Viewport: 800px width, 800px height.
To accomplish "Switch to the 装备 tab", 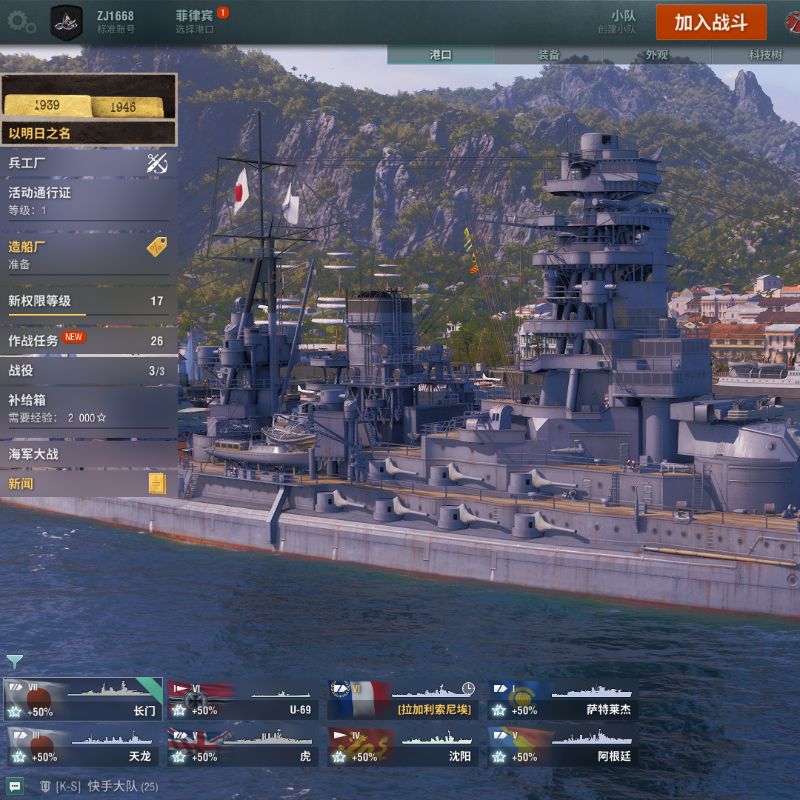I will tap(548, 55).
